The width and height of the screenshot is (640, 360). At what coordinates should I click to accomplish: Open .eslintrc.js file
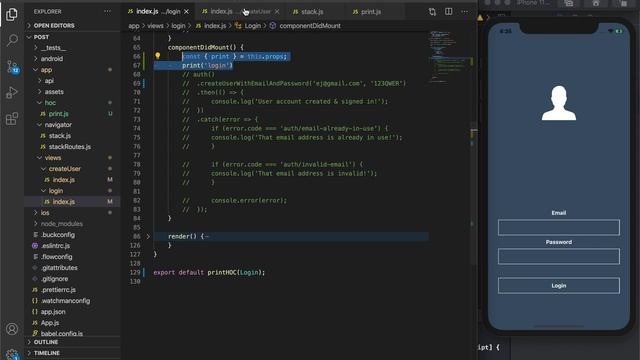point(56,246)
